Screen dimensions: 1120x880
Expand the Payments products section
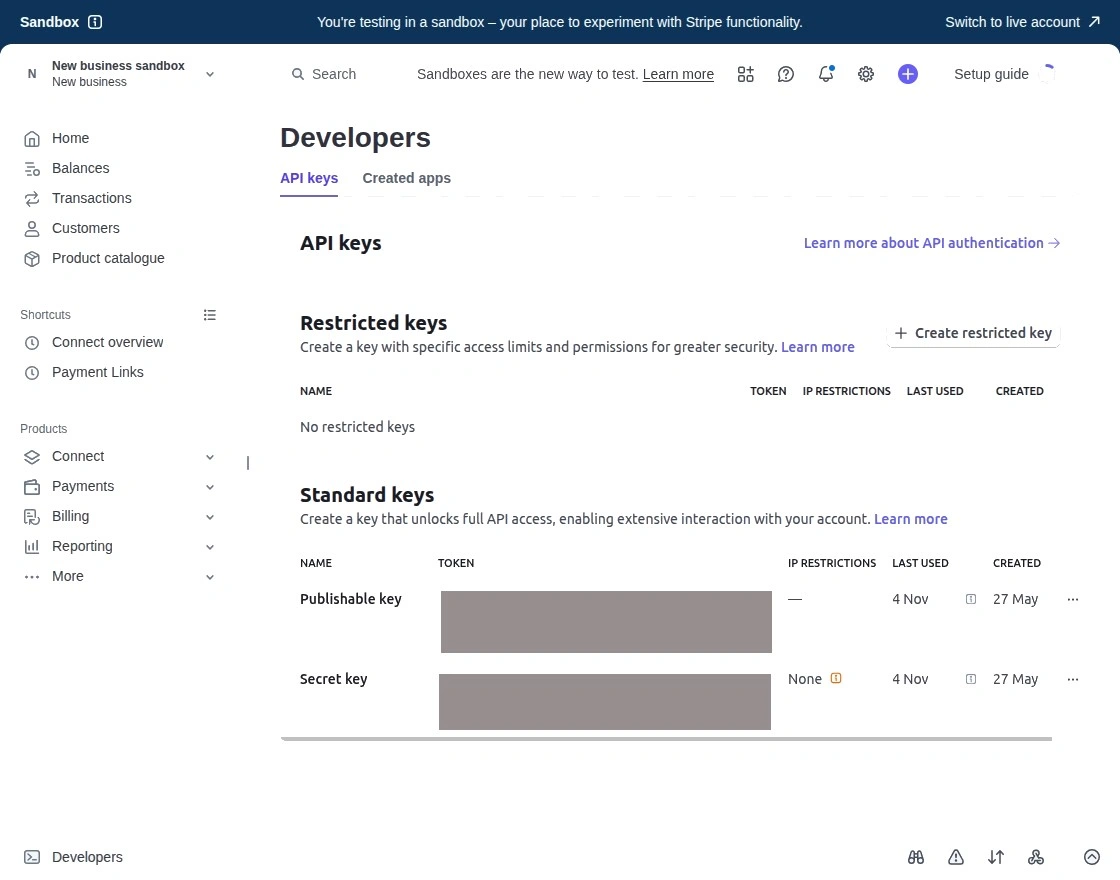click(210, 487)
